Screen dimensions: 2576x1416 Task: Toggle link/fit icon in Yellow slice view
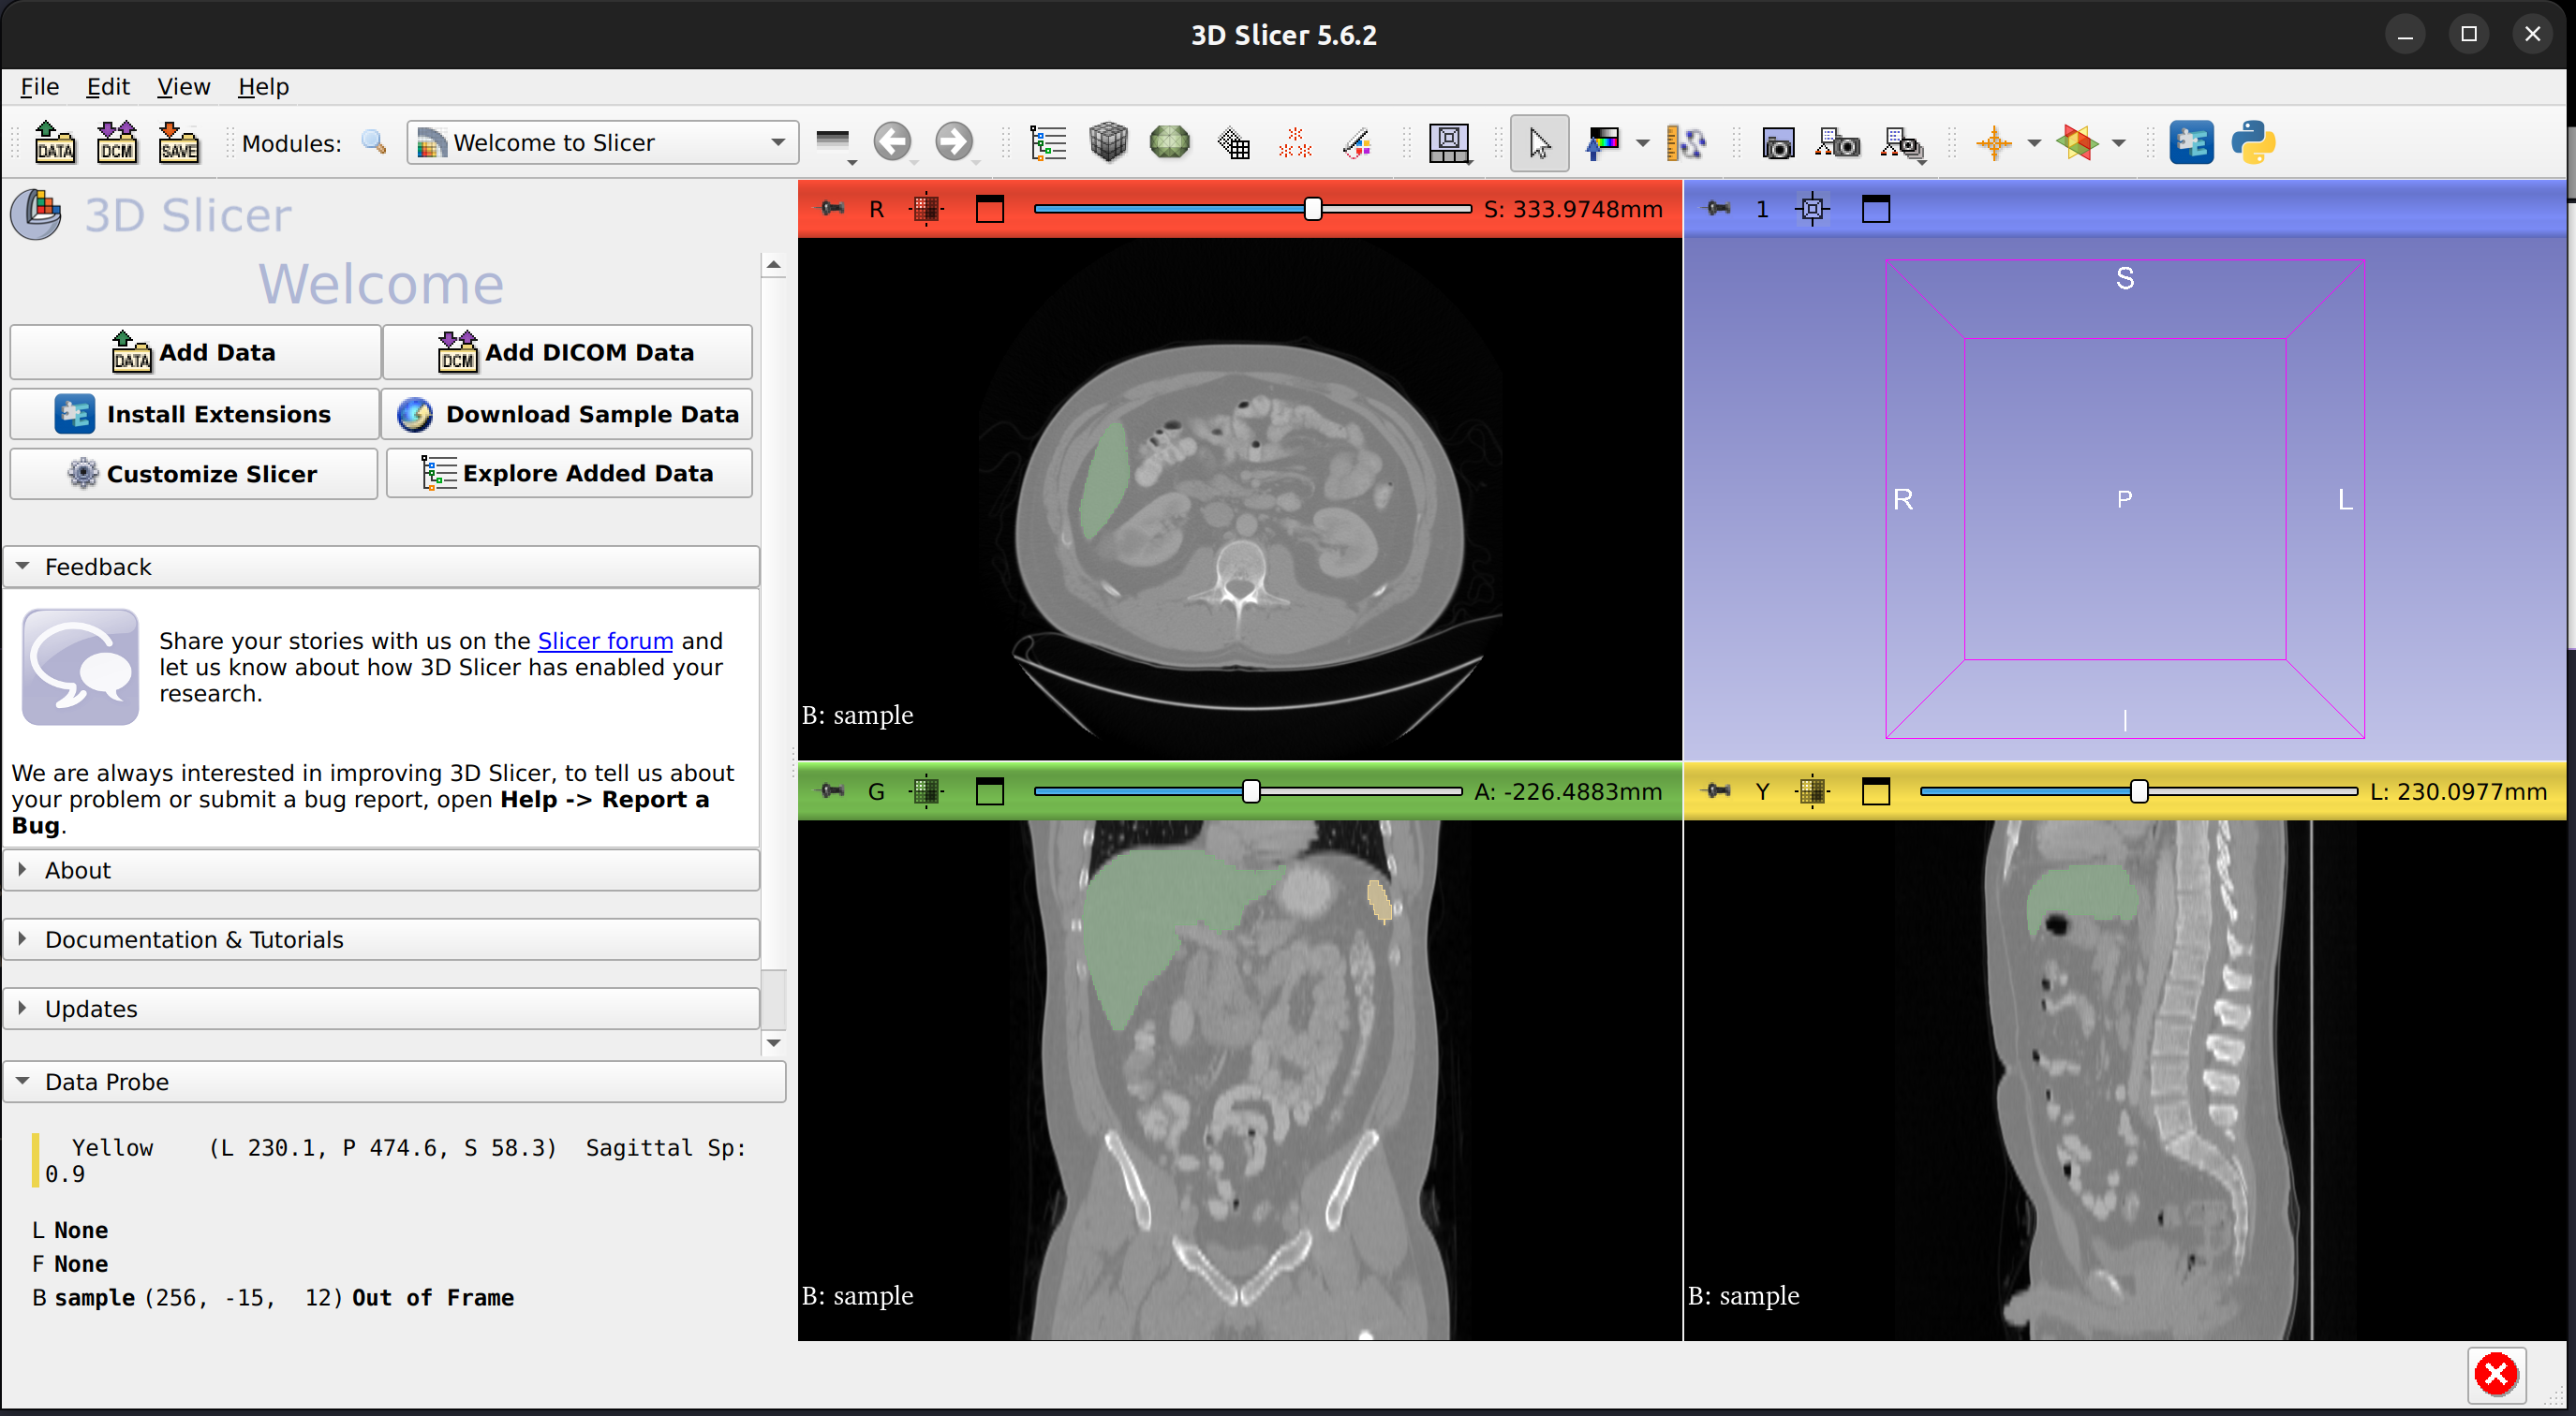1812,791
